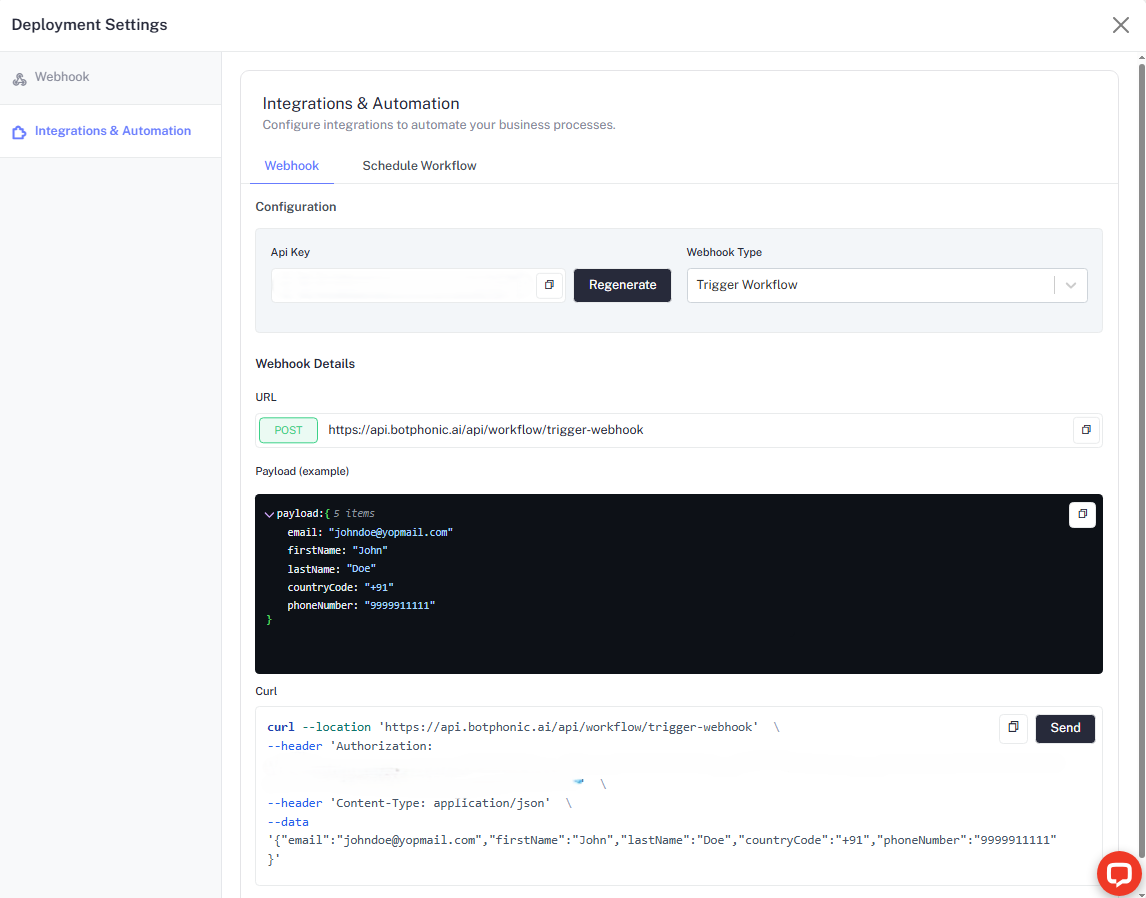This screenshot has width=1146, height=898.
Task: Select the Integrations & Automation sidebar icon
Action: click(18, 131)
